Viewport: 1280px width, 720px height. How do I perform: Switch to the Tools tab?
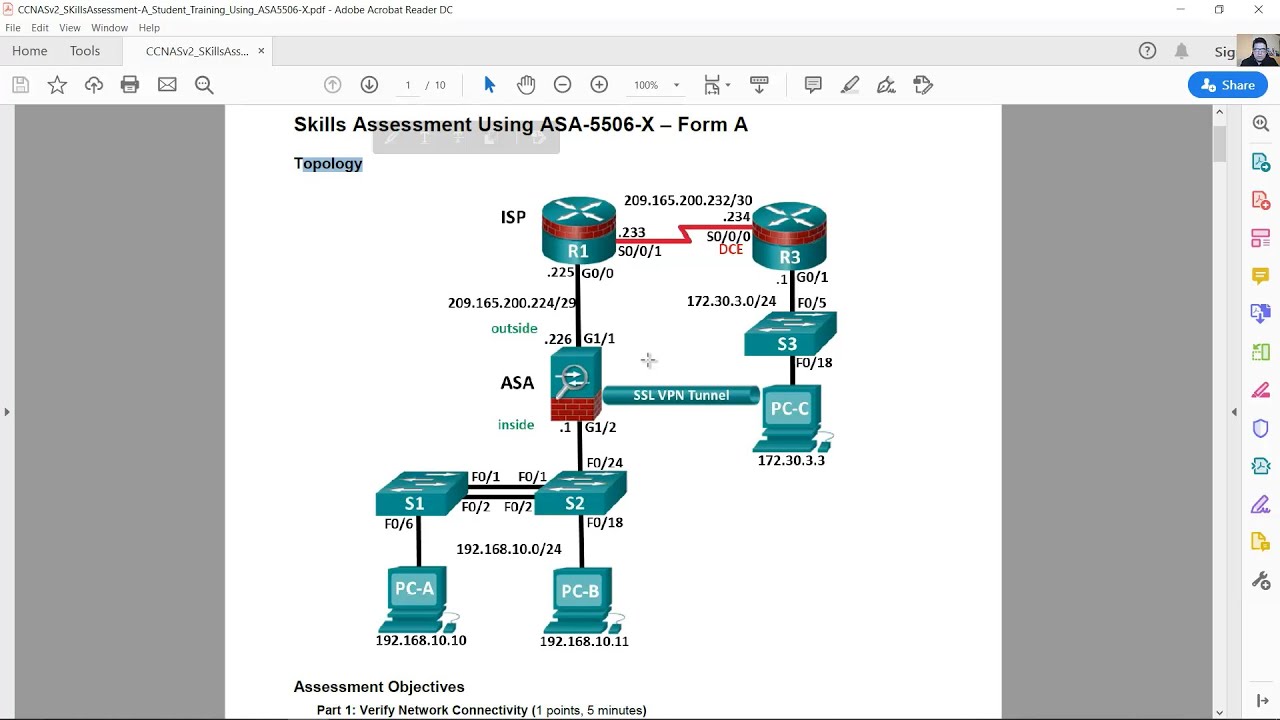click(85, 51)
